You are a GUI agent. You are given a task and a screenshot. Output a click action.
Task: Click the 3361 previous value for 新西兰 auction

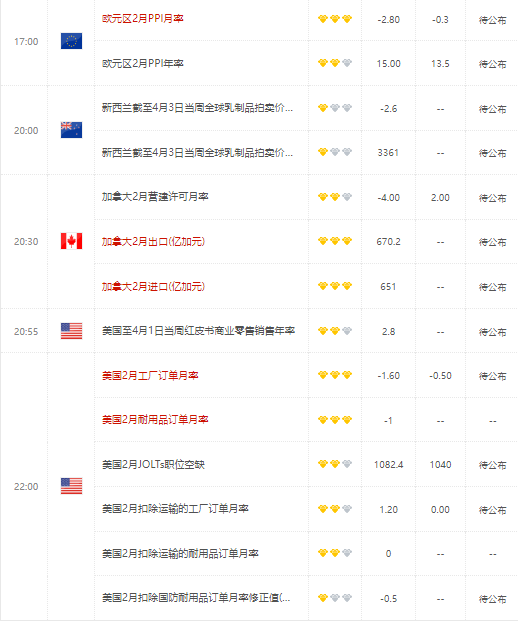click(388, 153)
